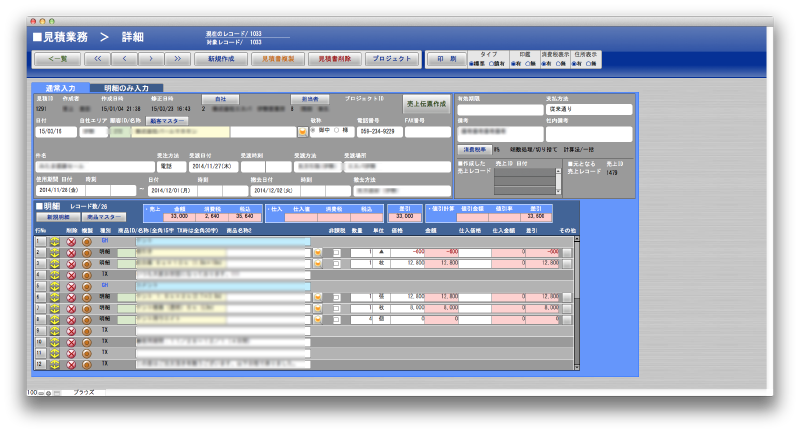
Task: Jump to the last record with >> button
Action: coord(177,59)
